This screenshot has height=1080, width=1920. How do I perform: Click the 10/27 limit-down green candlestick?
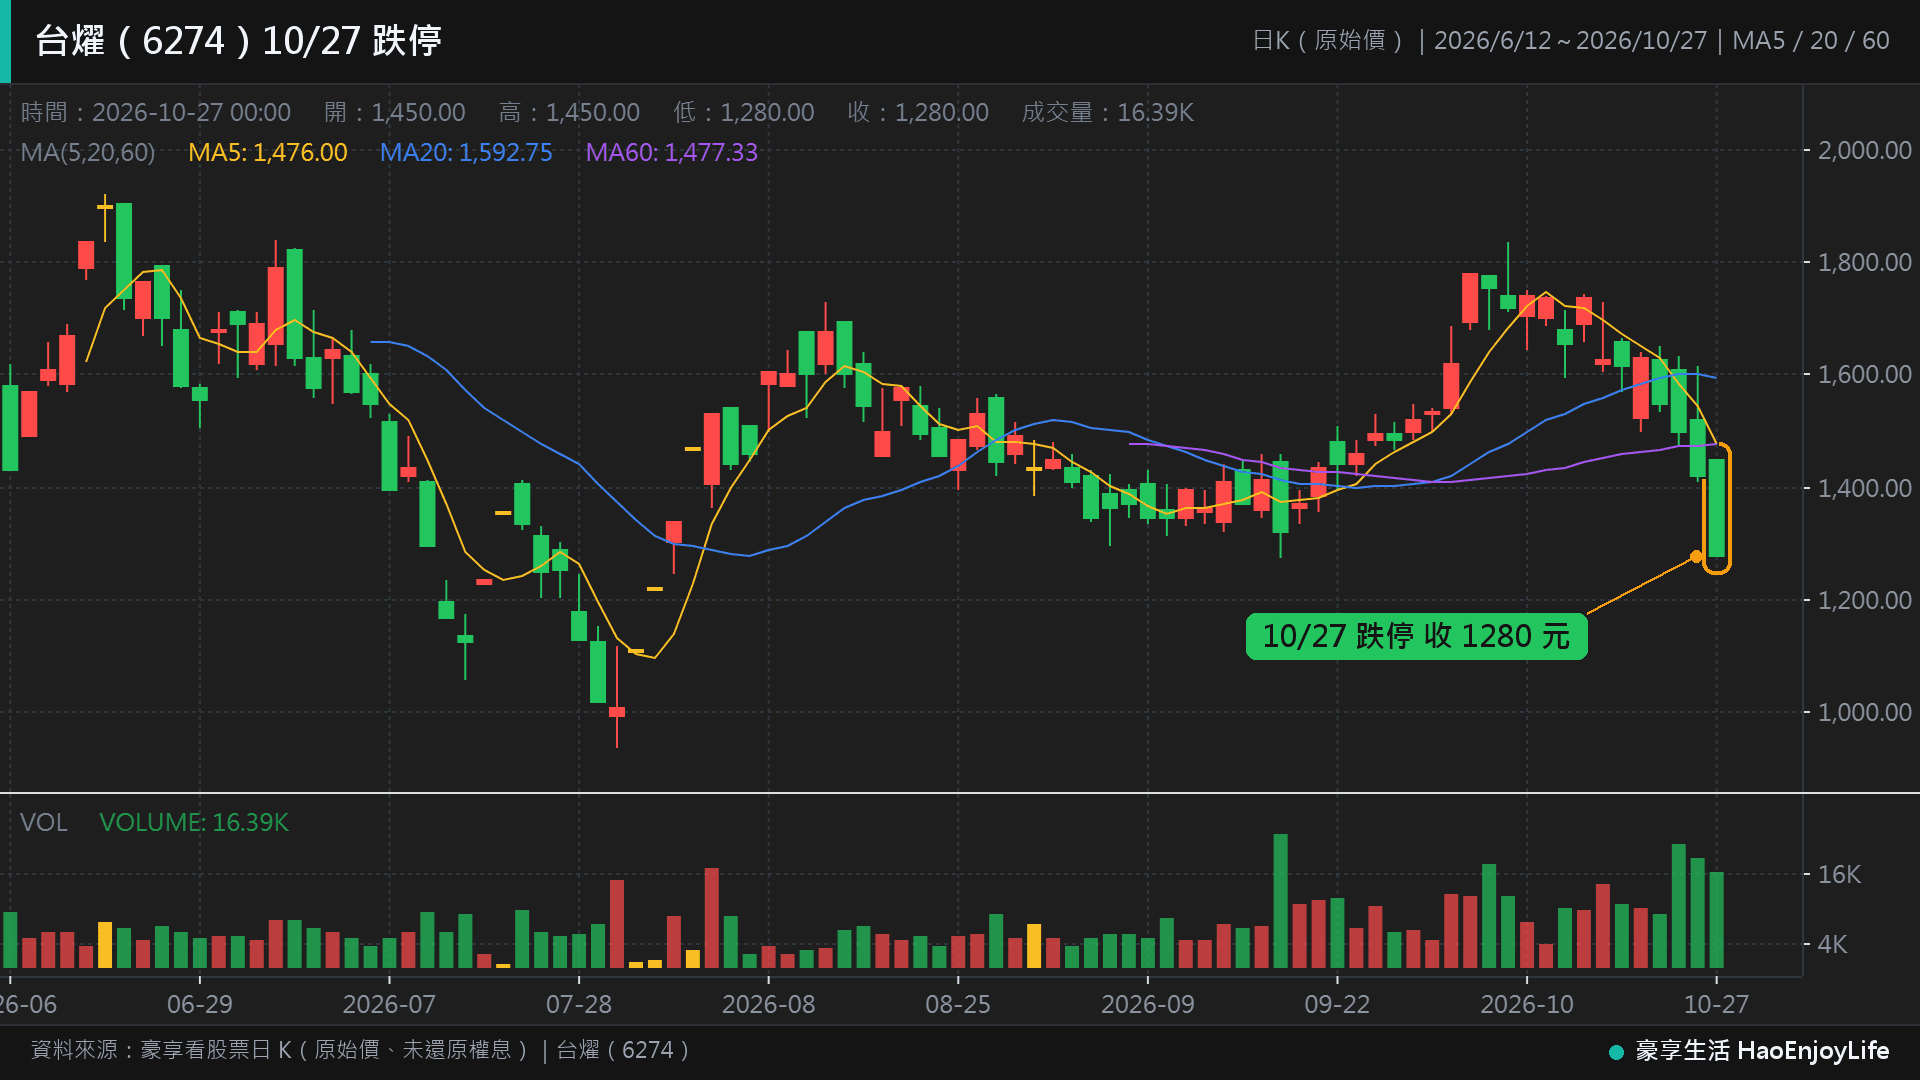coord(1717,508)
